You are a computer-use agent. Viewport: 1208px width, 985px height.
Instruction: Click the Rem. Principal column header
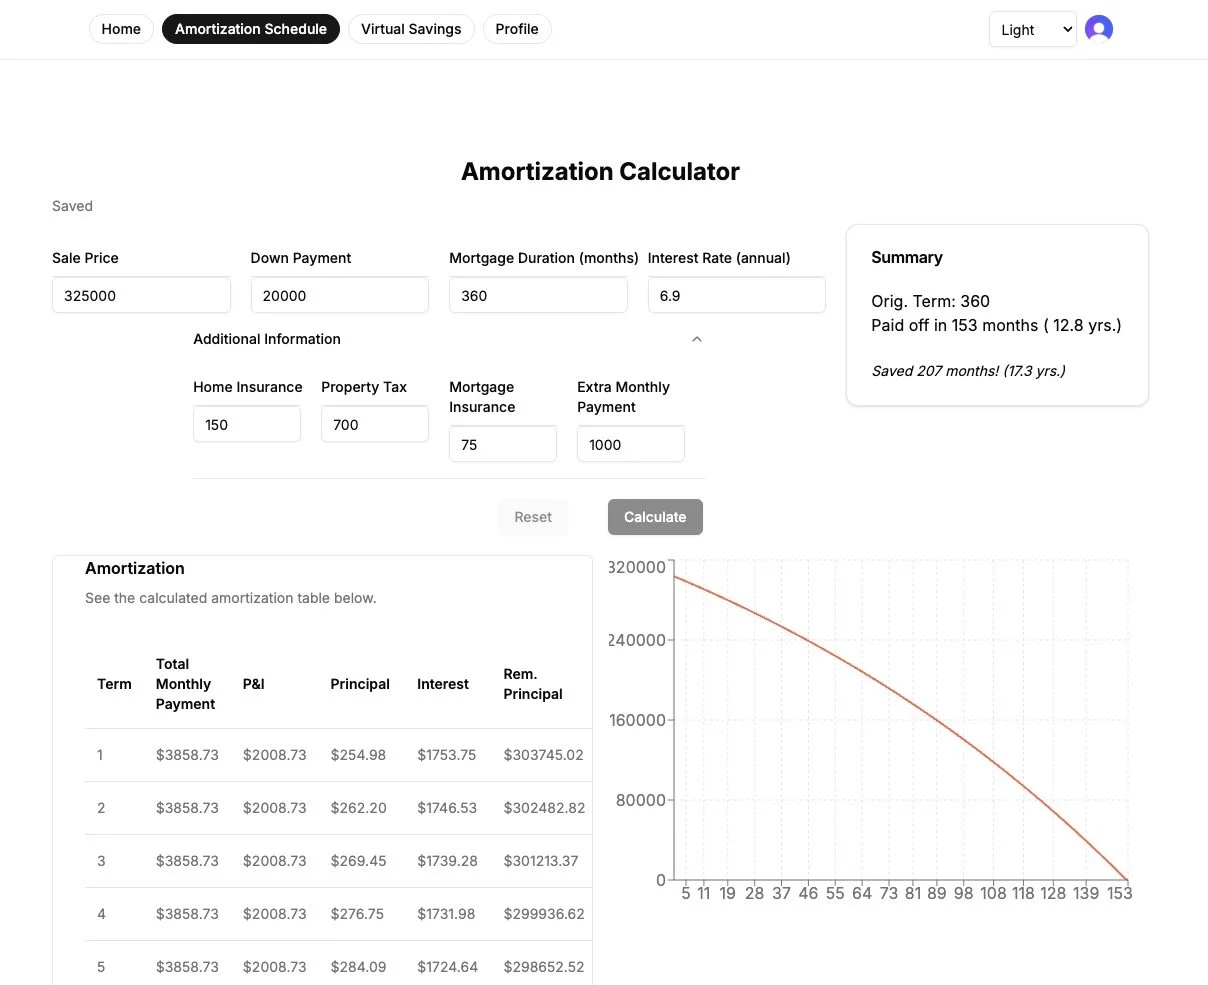click(533, 684)
